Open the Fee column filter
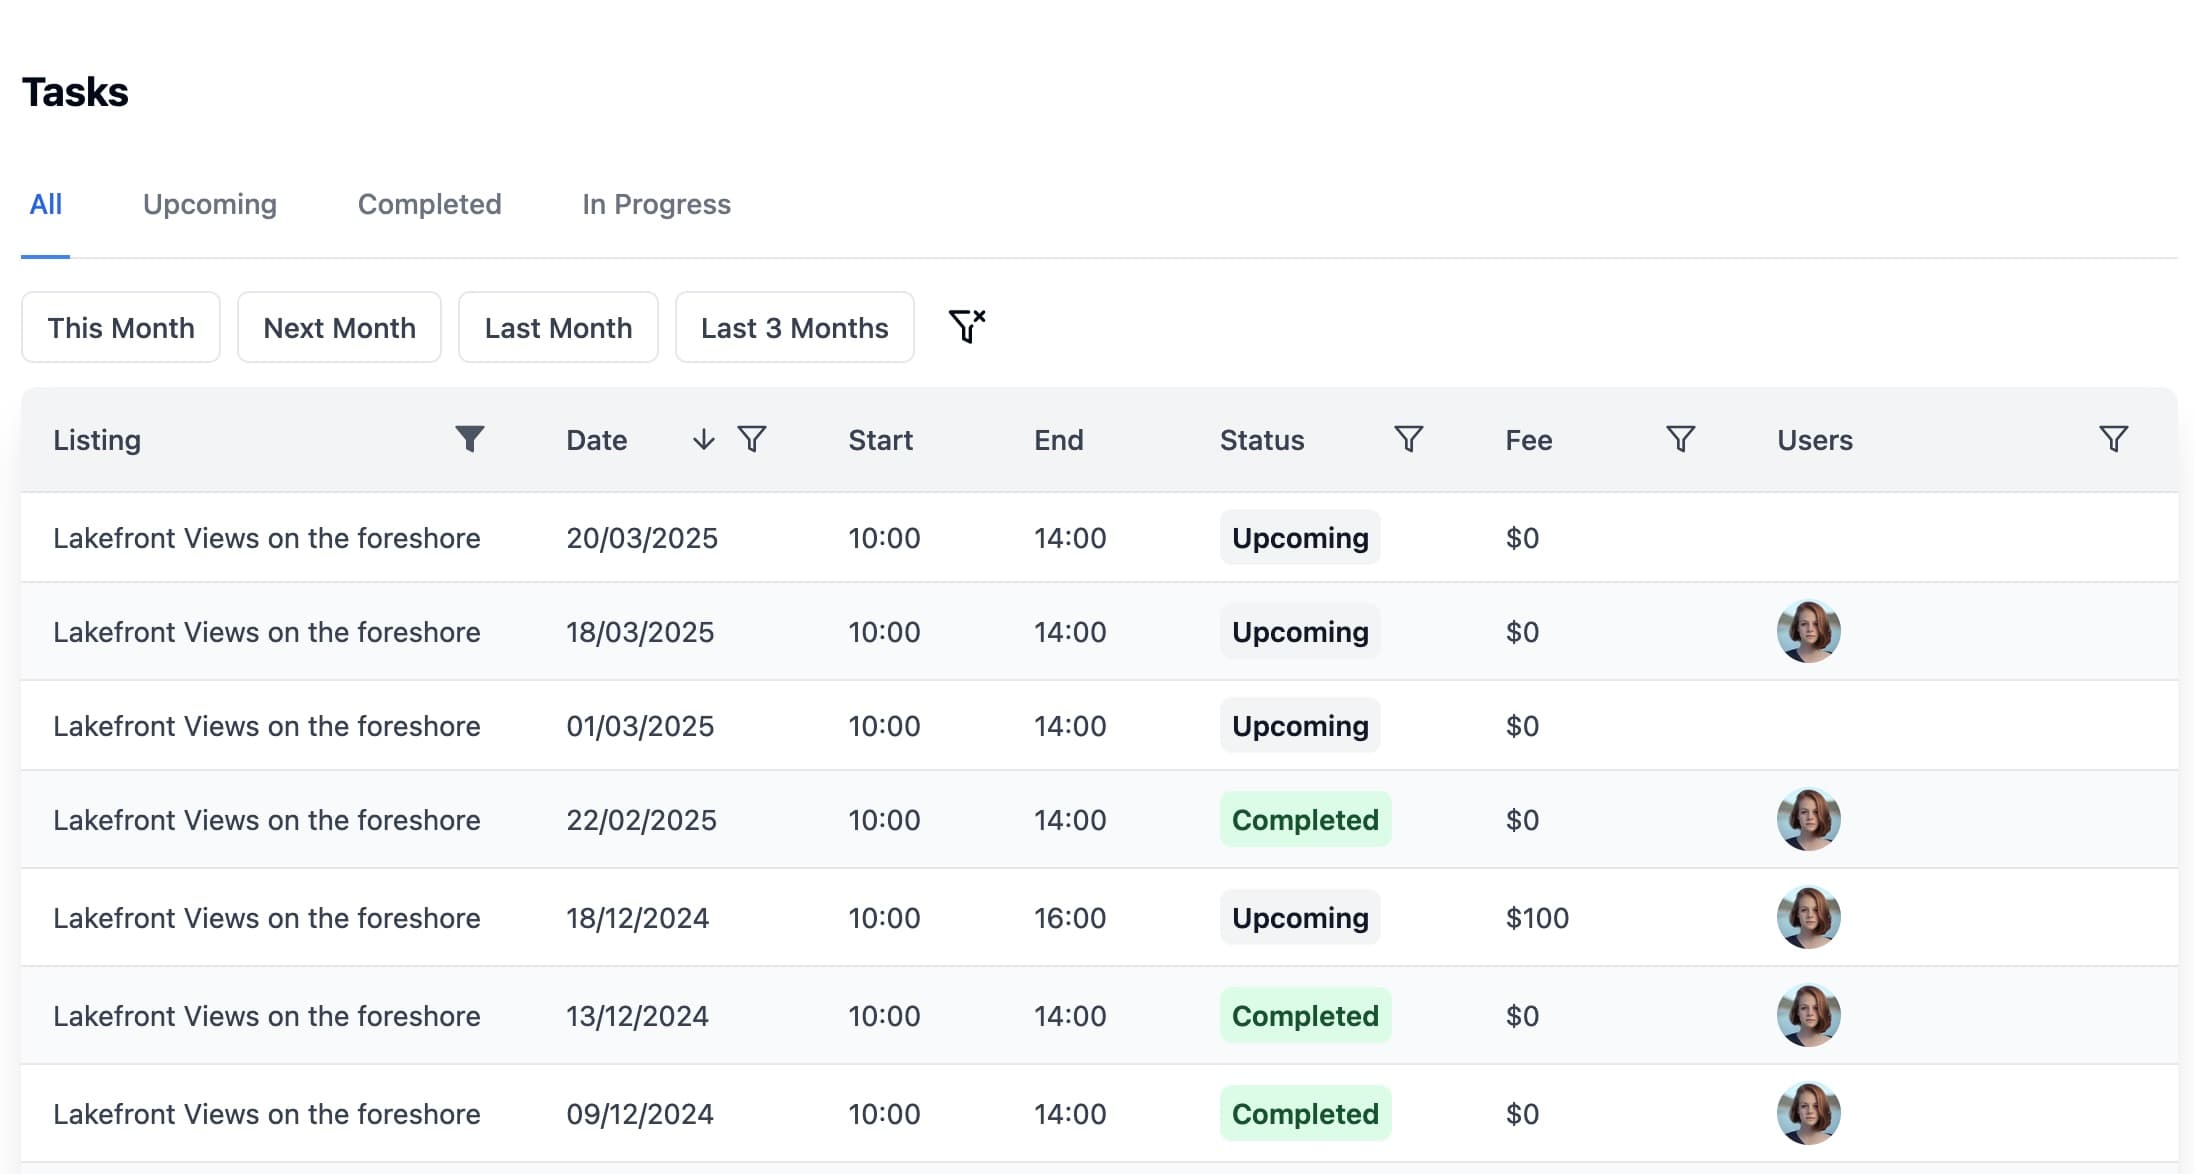Viewport: 2194px width, 1174px height. [1680, 439]
